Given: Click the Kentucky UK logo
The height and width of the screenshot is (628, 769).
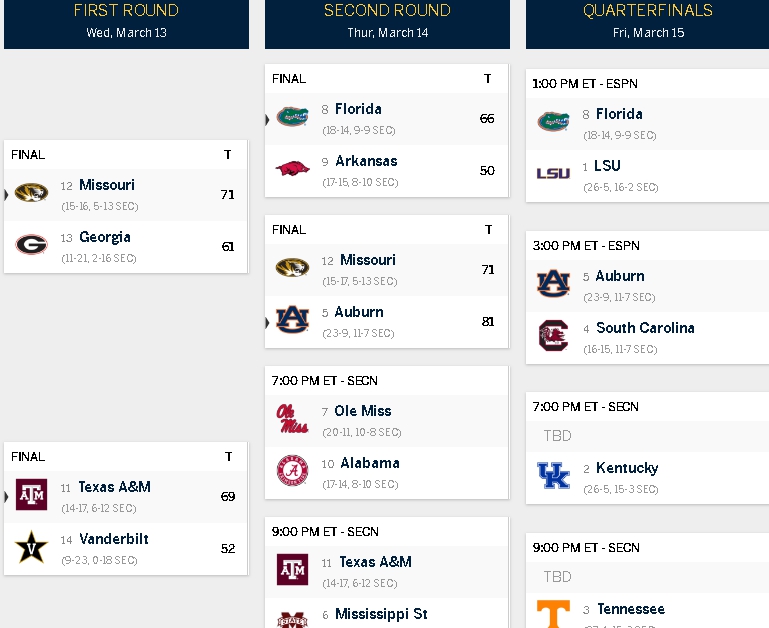Looking at the screenshot, I should 553,475.
